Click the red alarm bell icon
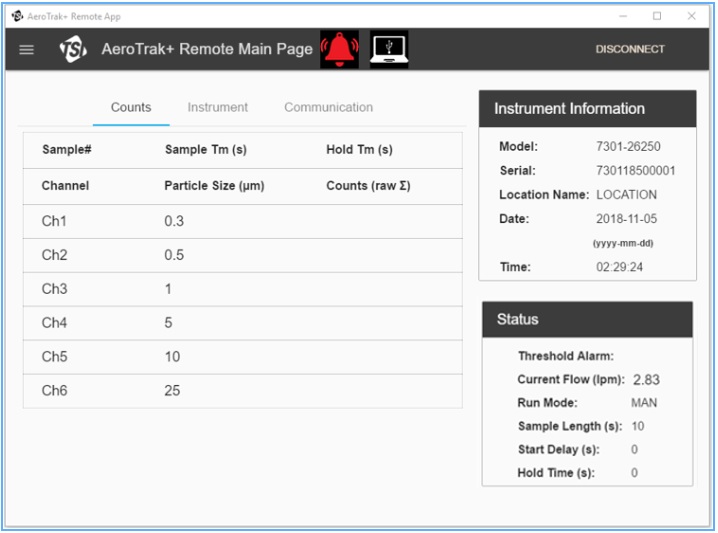The width and height of the screenshot is (718, 533). [x=339, y=49]
